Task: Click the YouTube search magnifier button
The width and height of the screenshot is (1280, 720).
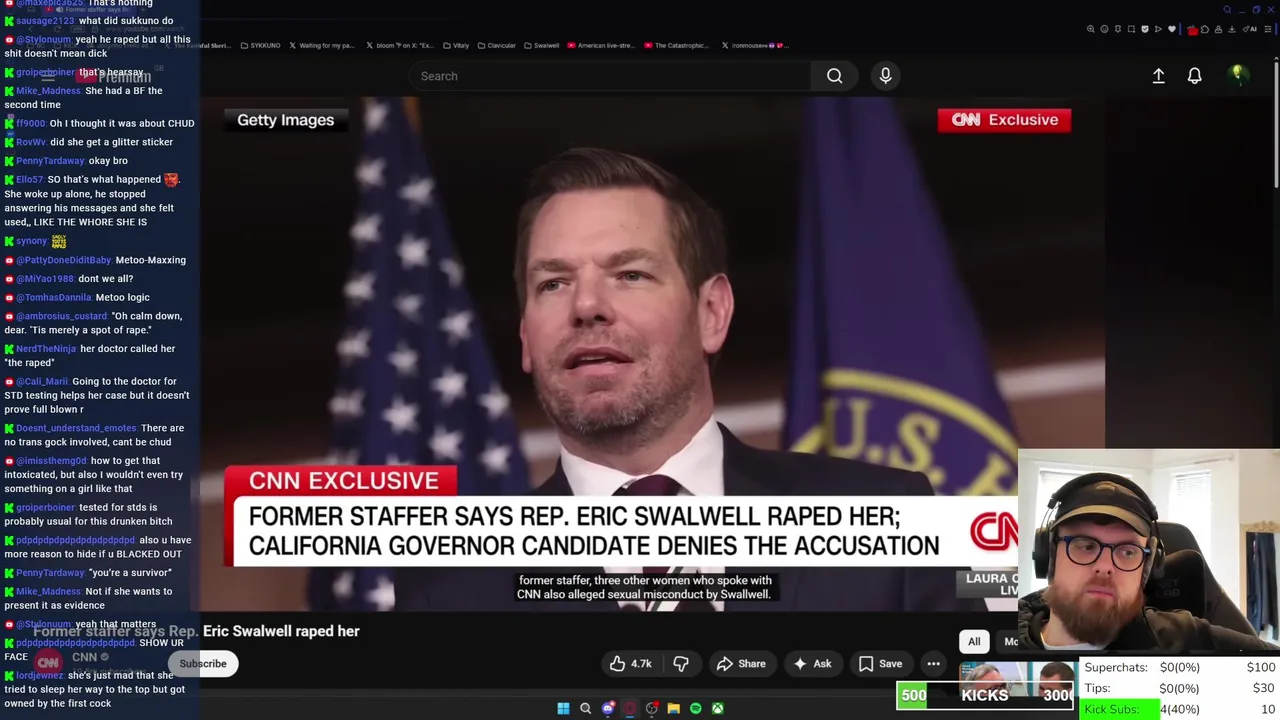Action: point(834,76)
